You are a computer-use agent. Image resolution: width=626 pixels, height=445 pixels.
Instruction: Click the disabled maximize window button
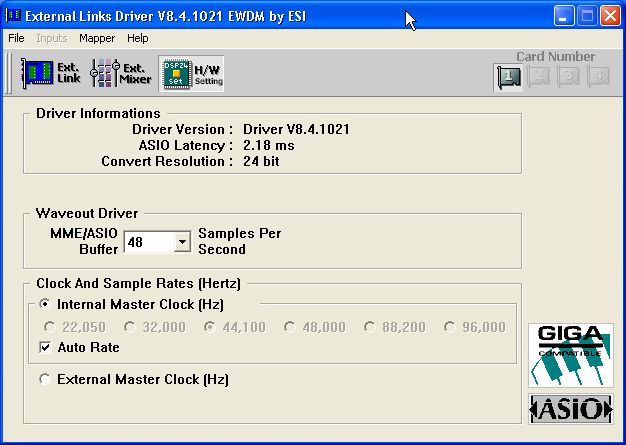point(587,16)
